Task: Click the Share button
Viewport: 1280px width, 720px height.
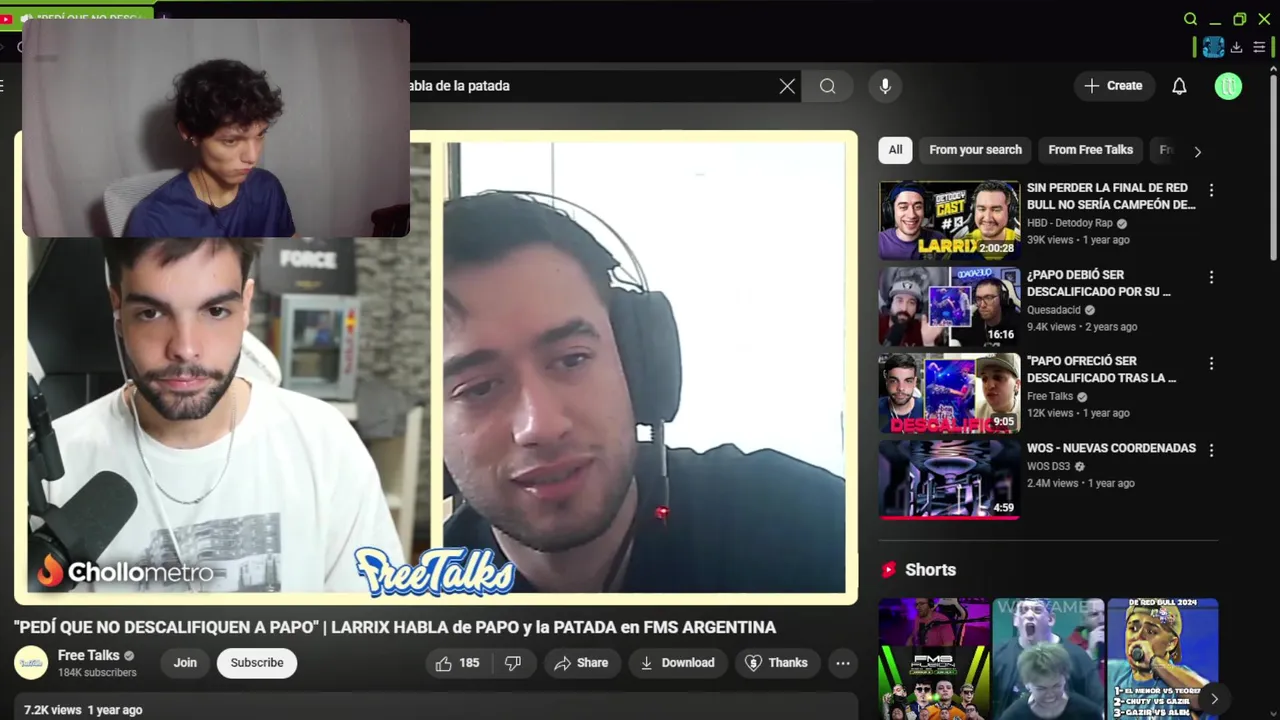Action: [x=581, y=663]
